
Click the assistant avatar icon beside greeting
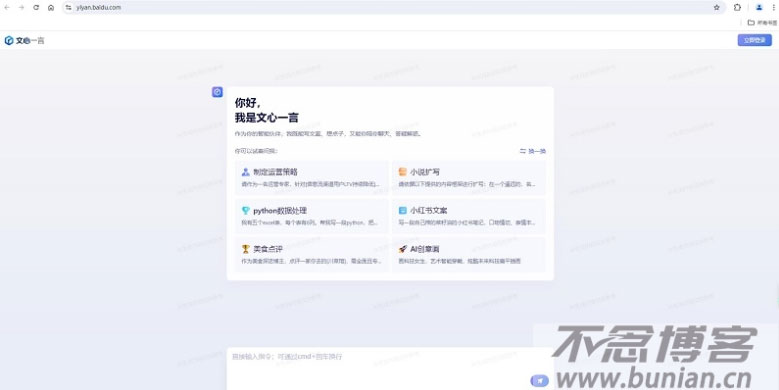click(217, 92)
